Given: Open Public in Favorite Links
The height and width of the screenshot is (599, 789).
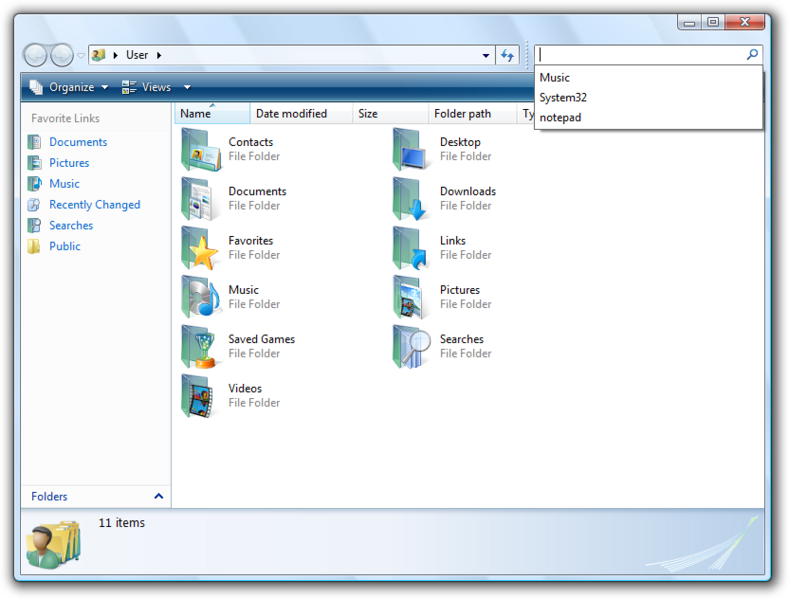Looking at the screenshot, I should pos(64,246).
